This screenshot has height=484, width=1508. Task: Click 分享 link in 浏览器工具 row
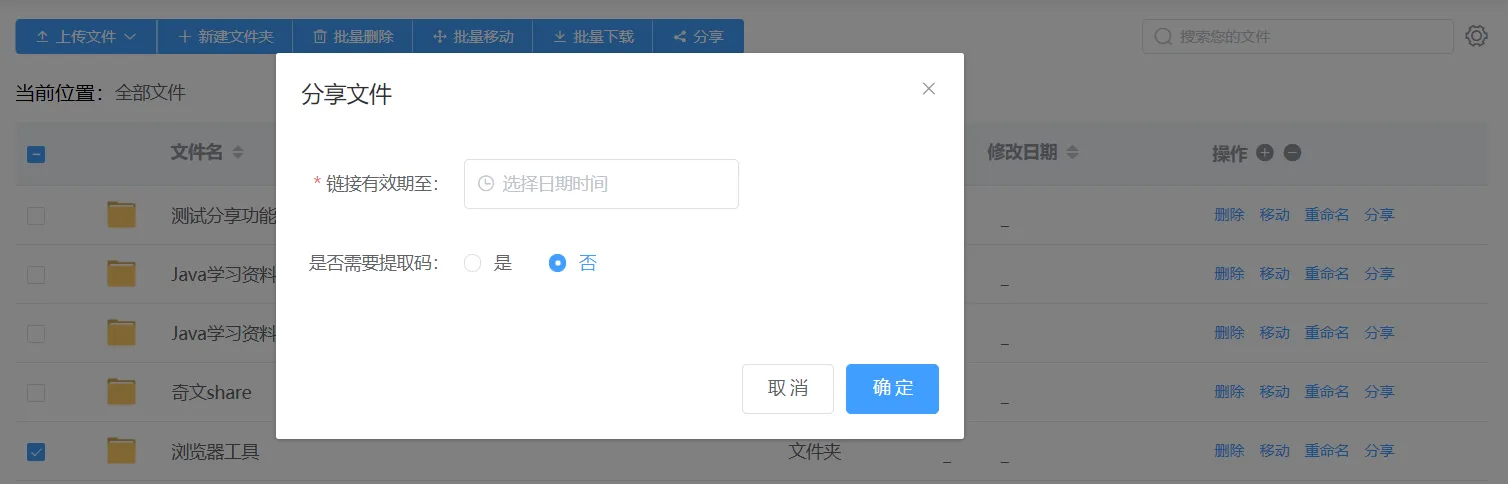tap(1379, 452)
